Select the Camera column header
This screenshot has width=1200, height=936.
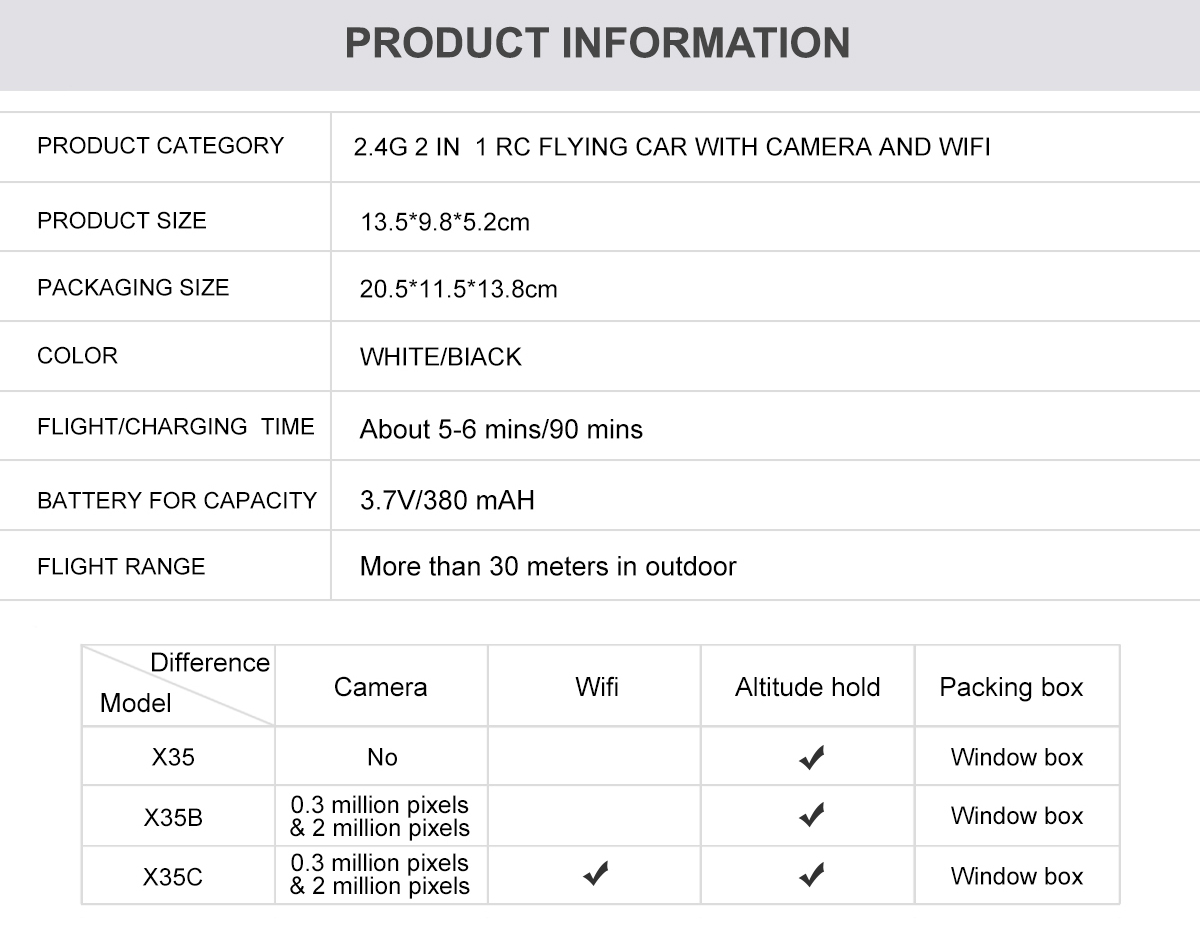pyautogui.click(x=380, y=687)
